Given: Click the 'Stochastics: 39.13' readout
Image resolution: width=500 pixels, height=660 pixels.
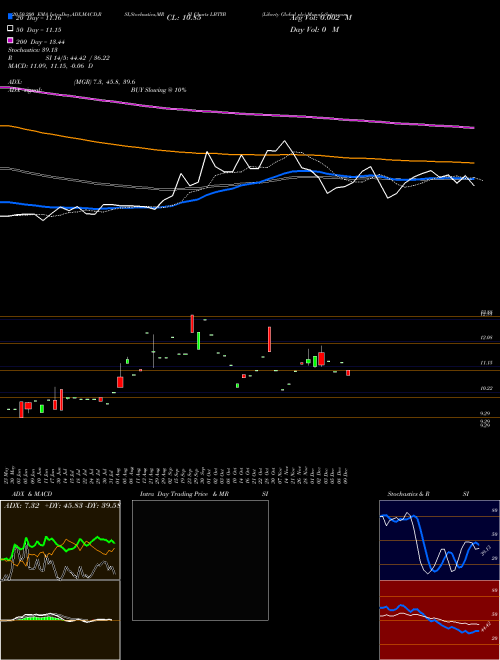Looking at the screenshot, I should click(32, 50).
